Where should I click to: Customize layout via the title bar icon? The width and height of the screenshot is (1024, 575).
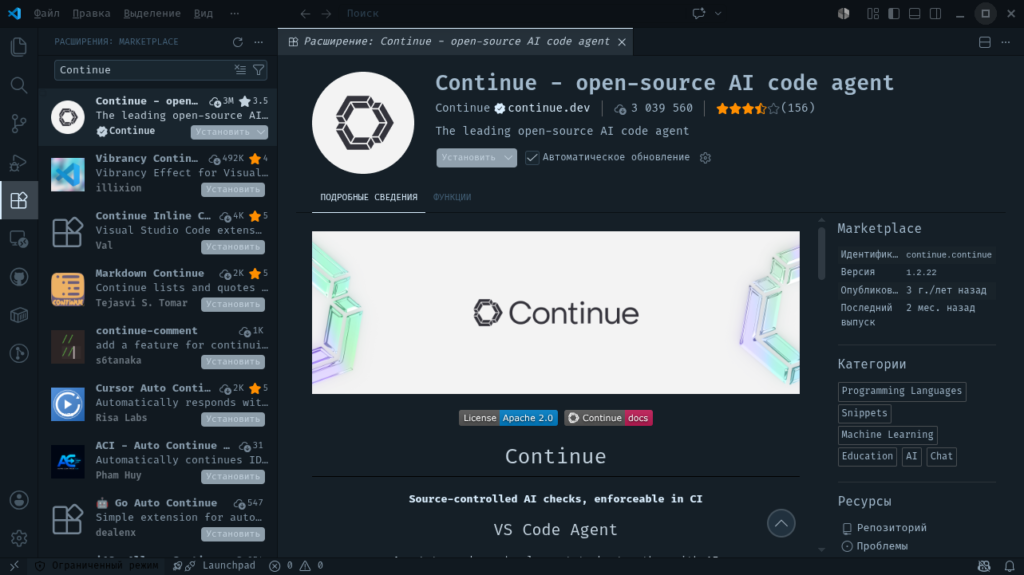click(873, 13)
